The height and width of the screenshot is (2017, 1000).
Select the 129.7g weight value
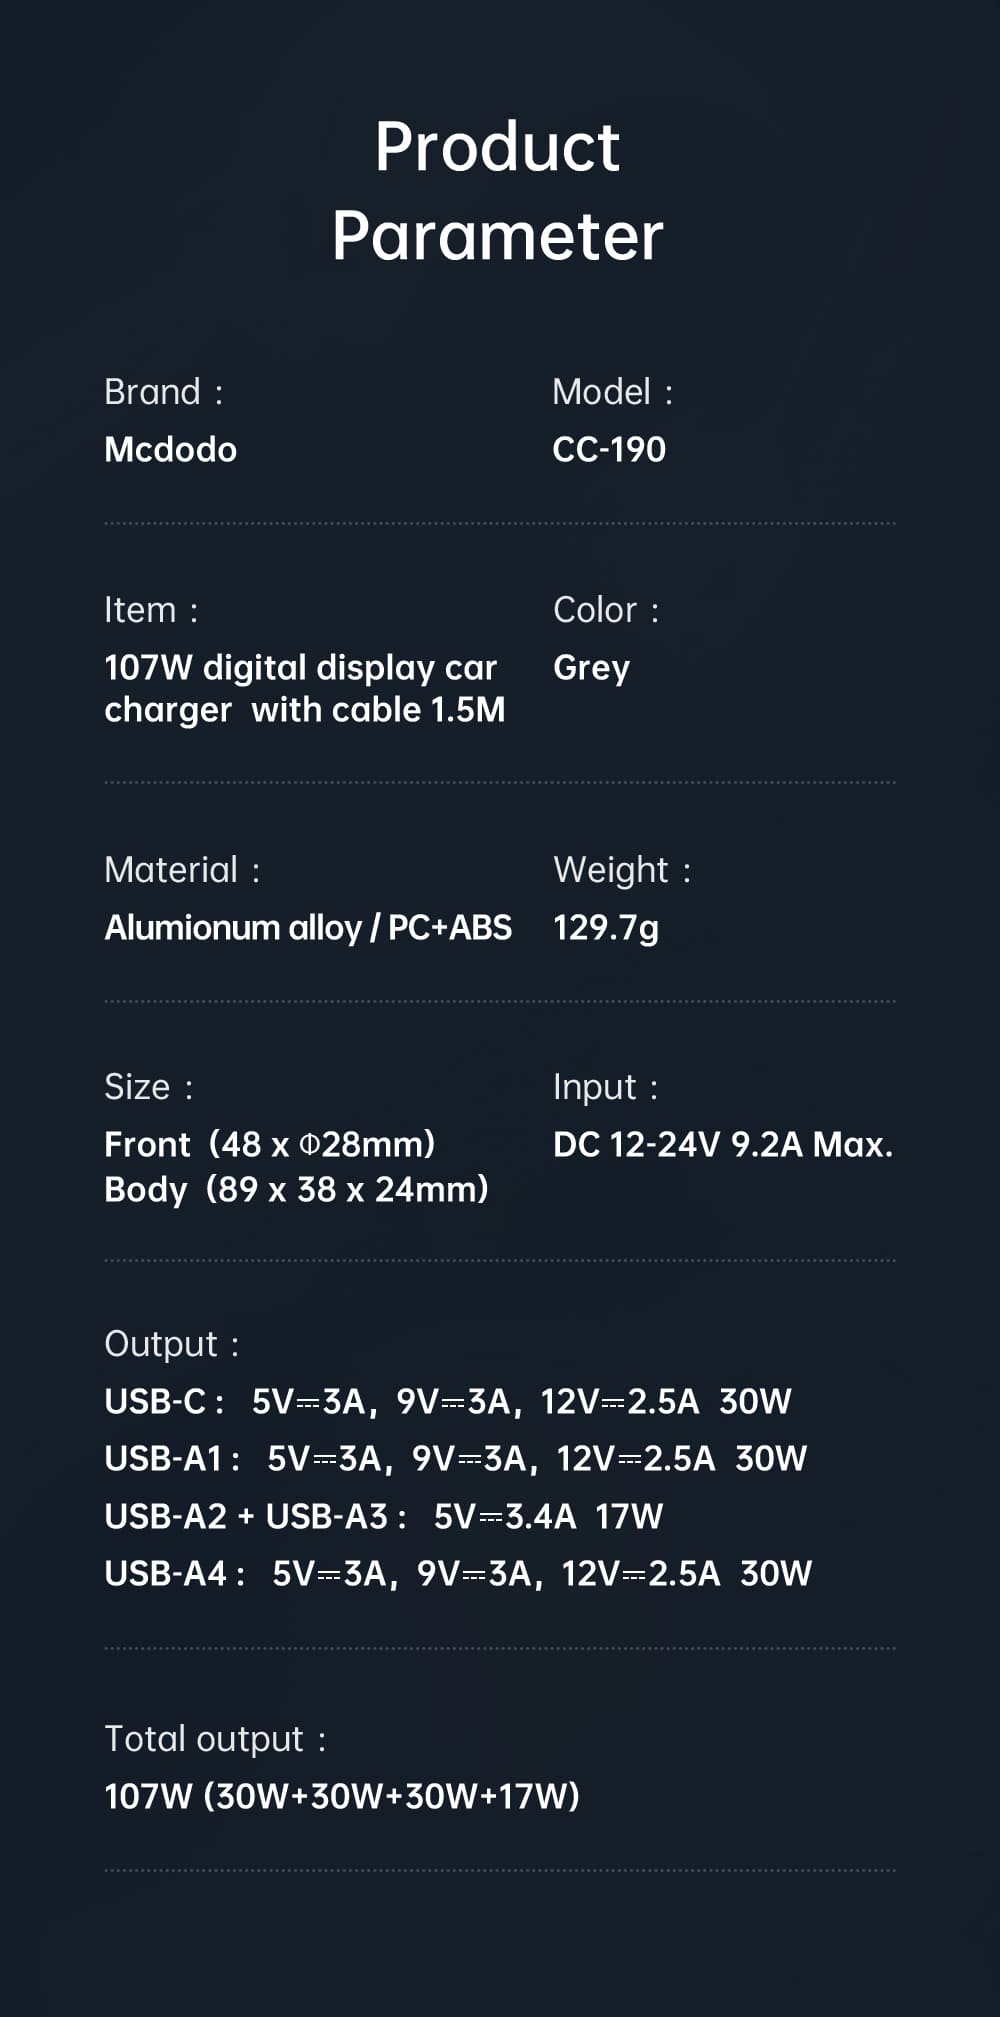(606, 928)
